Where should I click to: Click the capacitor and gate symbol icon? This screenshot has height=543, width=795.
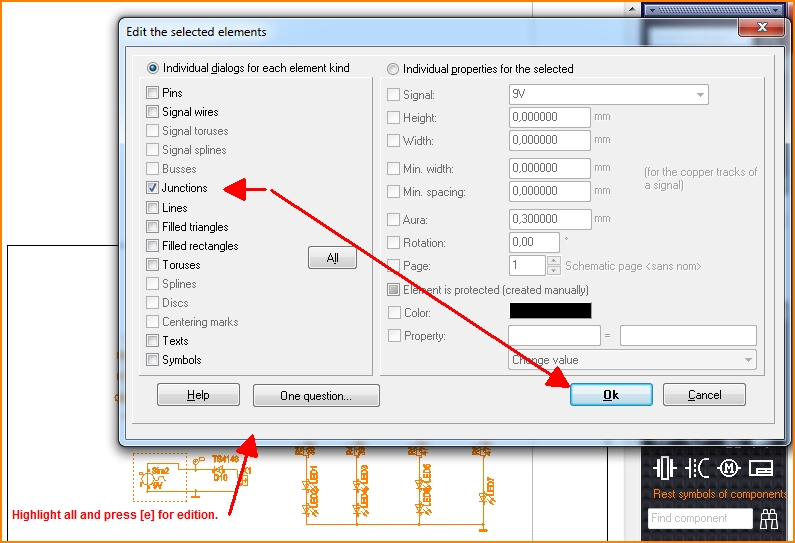click(698, 468)
